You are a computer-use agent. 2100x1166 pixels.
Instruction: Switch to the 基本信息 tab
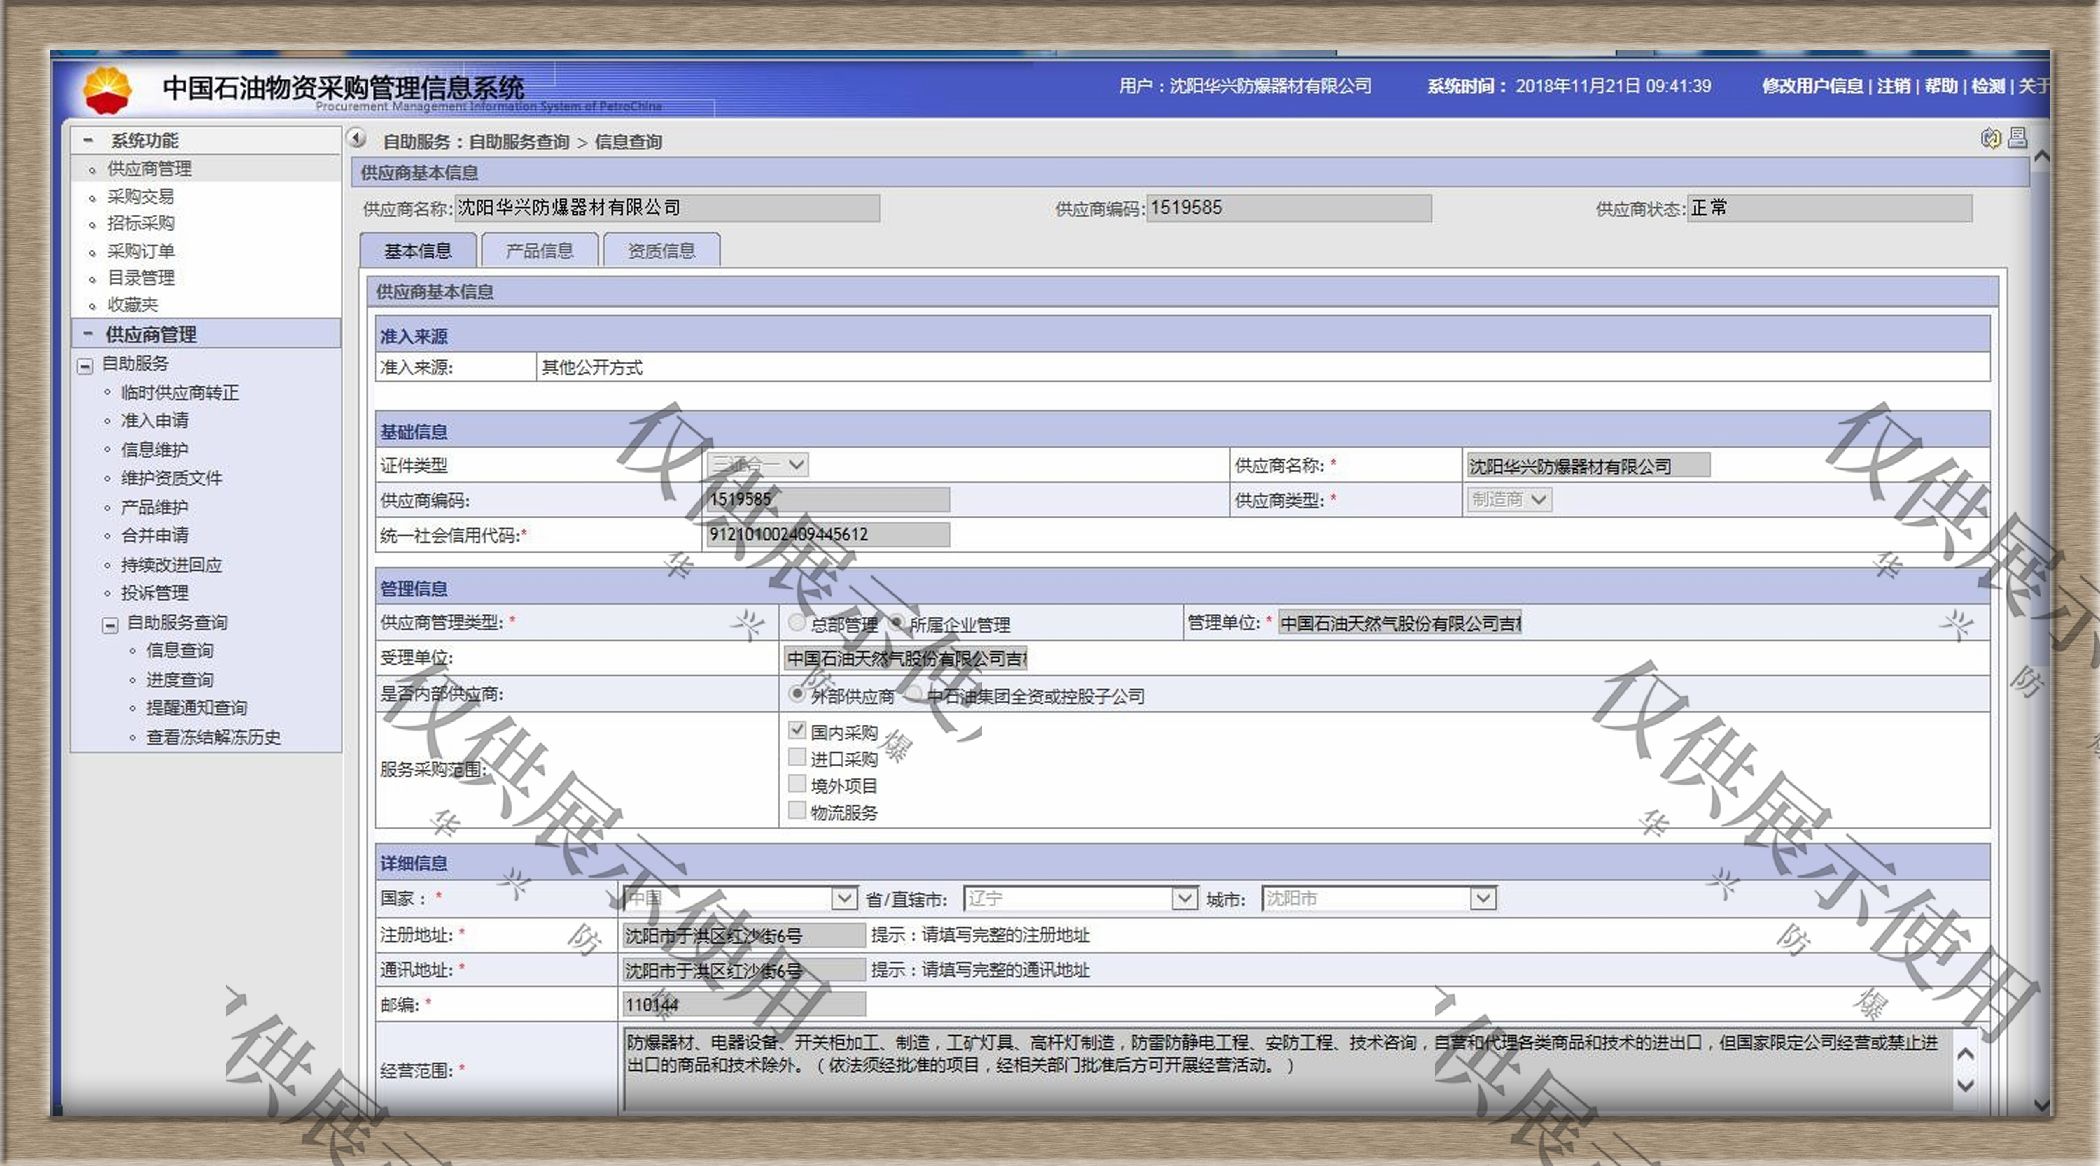click(418, 250)
